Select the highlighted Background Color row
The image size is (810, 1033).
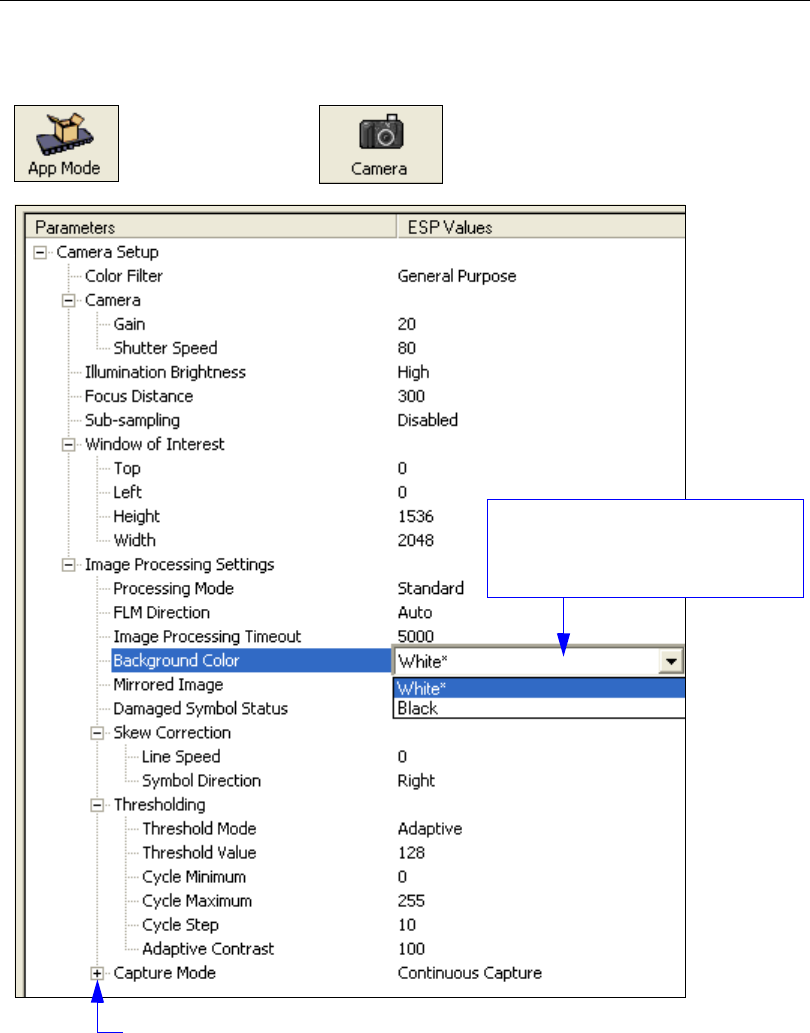pos(251,661)
